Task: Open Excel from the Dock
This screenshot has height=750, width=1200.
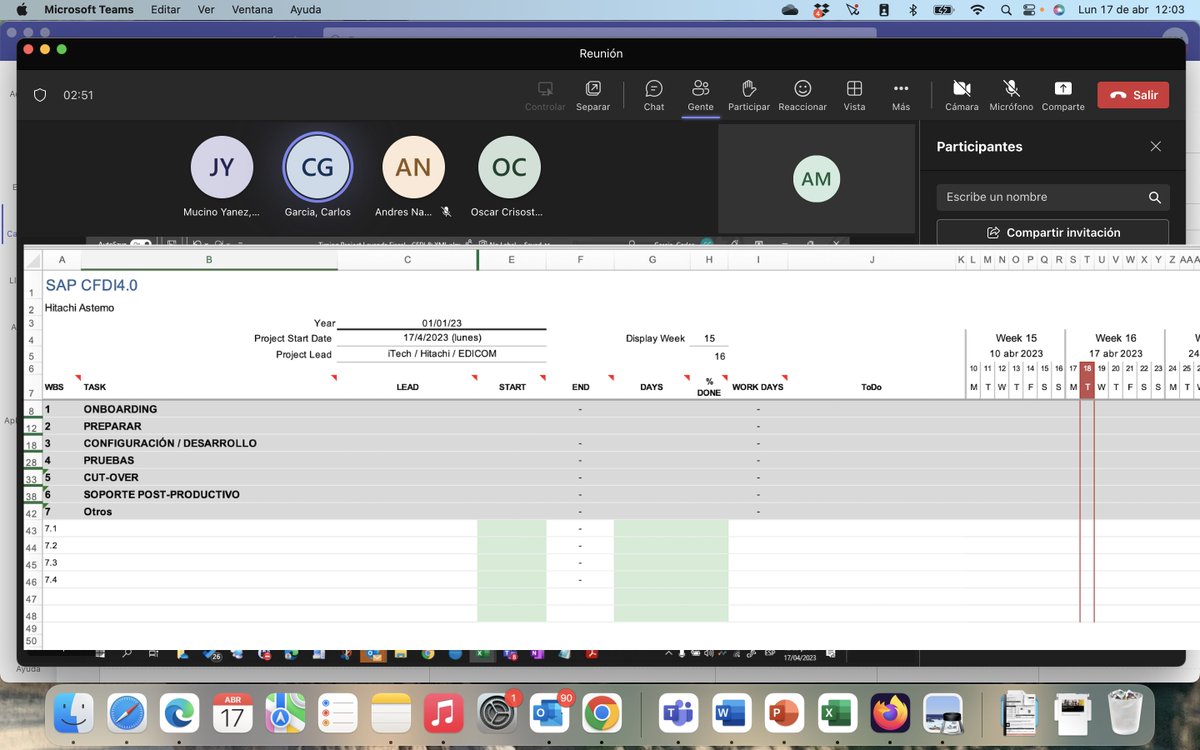Action: tap(837, 714)
